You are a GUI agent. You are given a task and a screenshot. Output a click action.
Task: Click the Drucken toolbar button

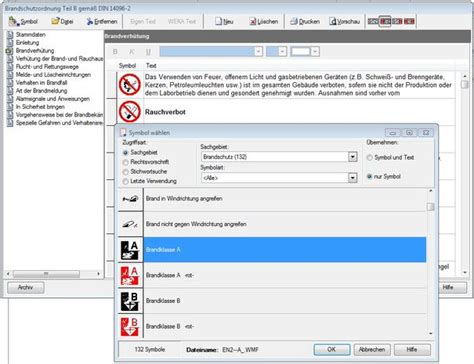click(x=305, y=22)
